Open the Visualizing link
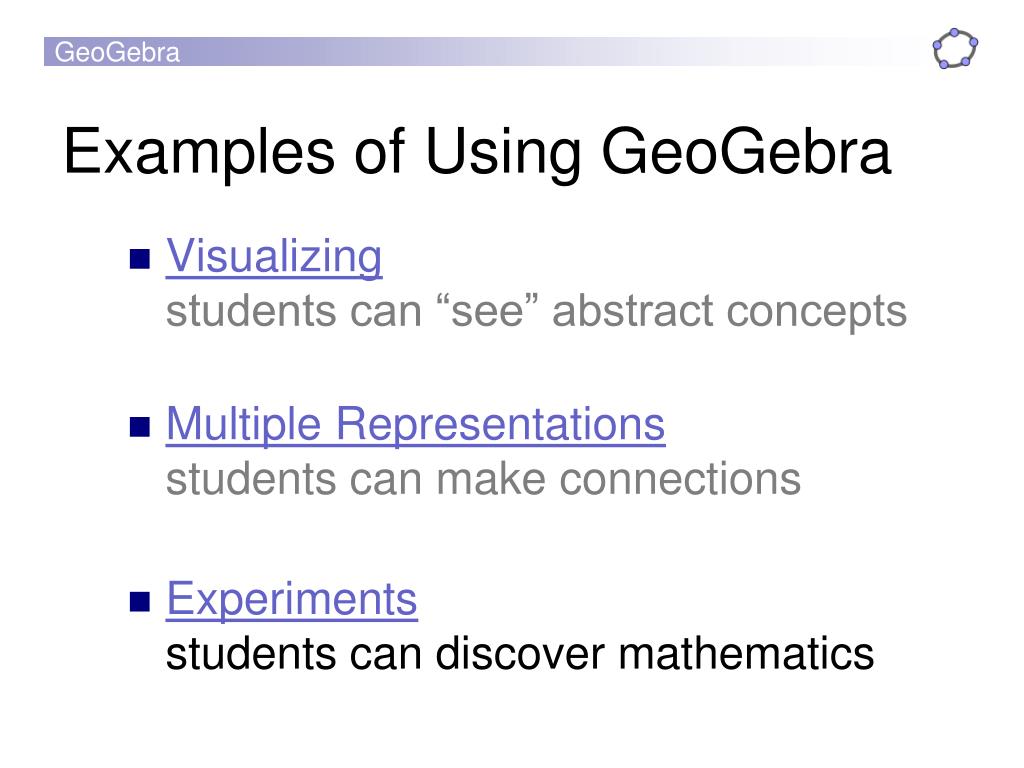The height and width of the screenshot is (768, 1024). [x=274, y=256]
